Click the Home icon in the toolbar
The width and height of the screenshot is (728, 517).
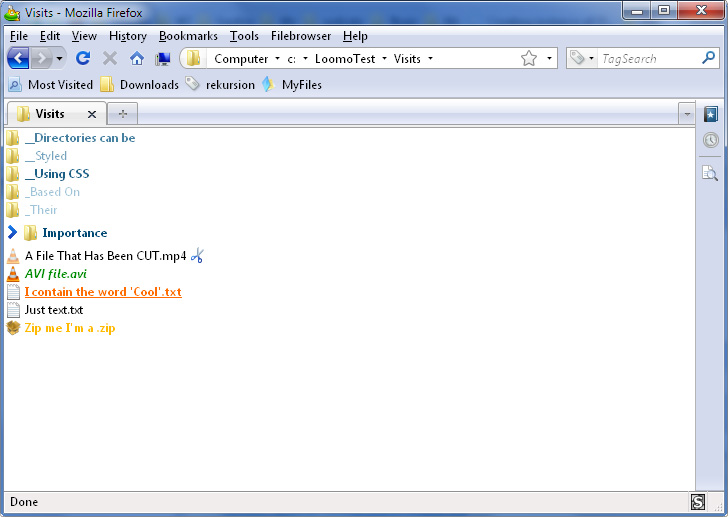point(136,58)
